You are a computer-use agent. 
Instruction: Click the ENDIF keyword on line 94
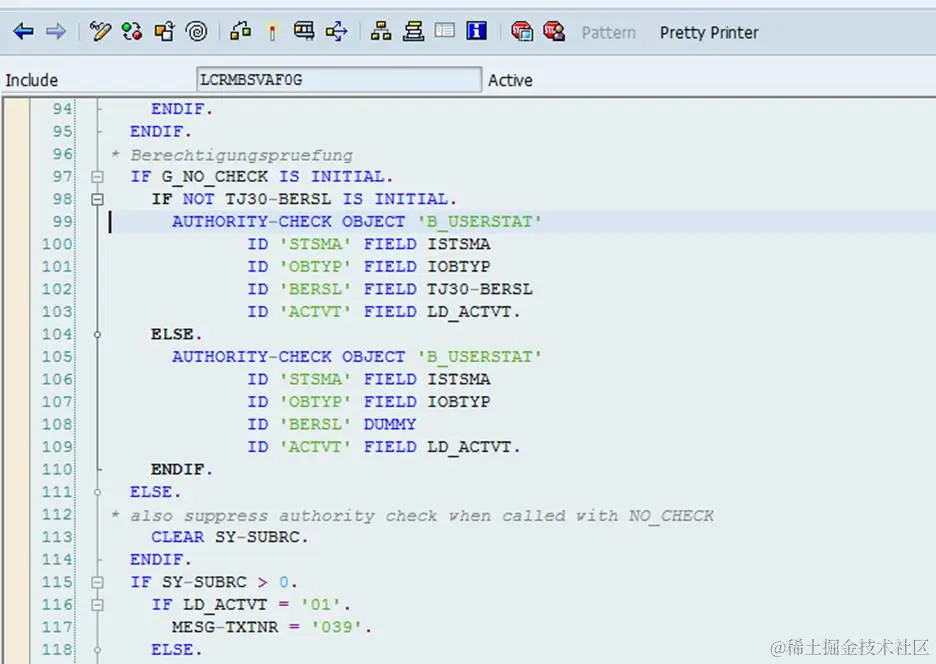click(x=177, y=109)
